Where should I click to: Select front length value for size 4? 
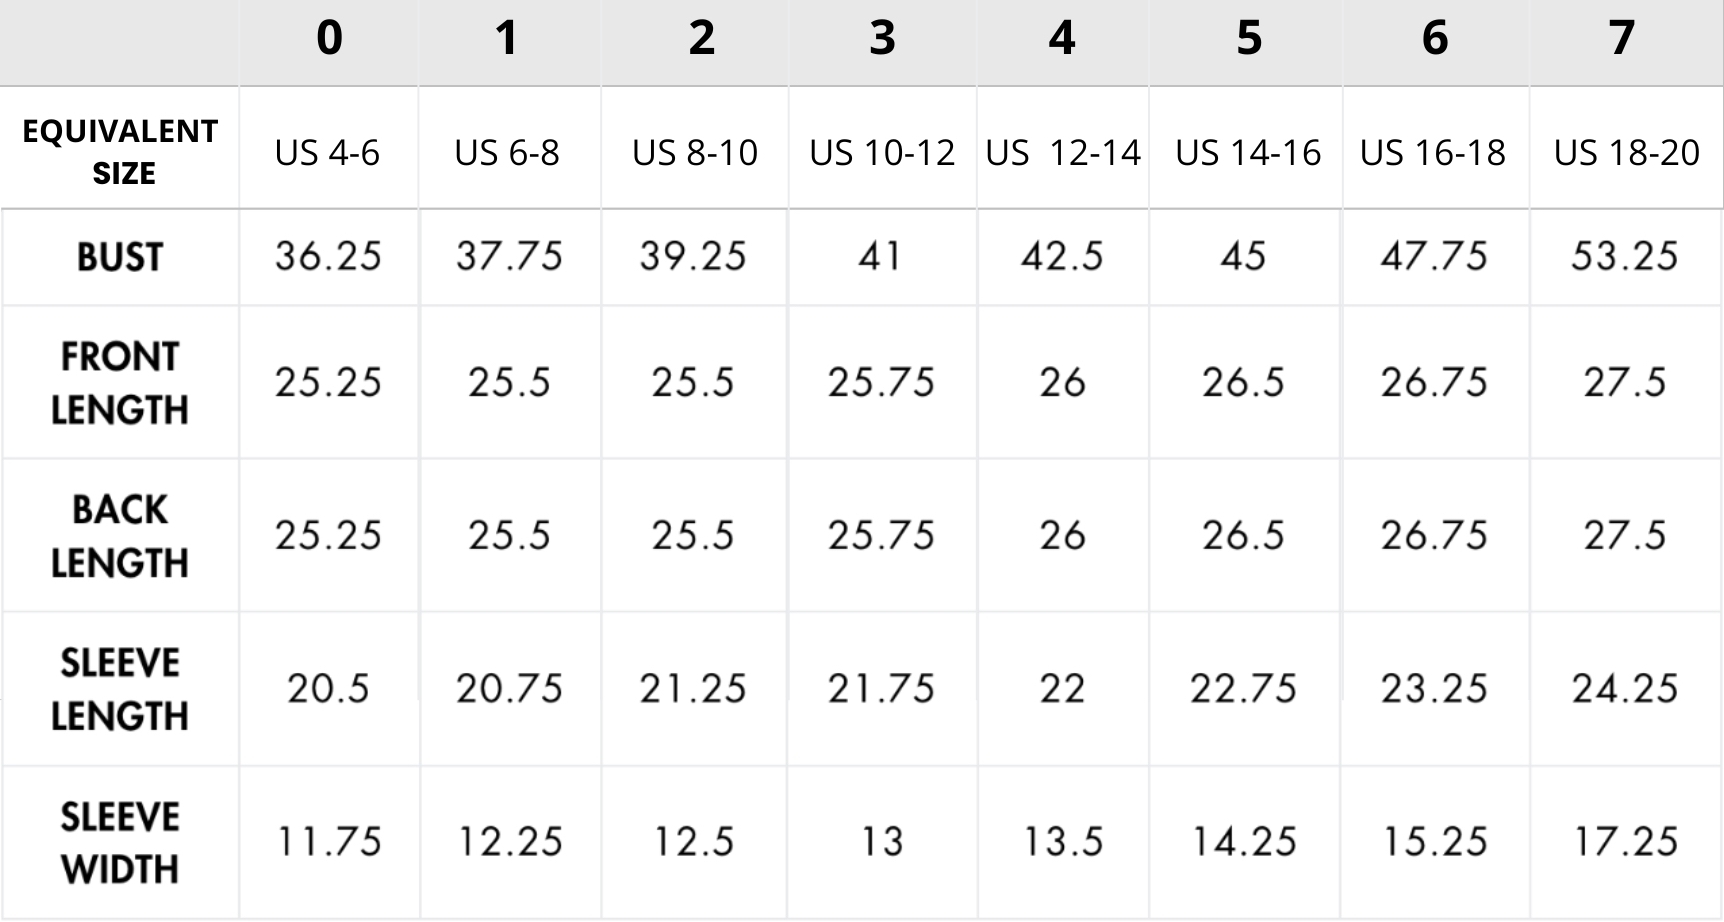[1062, 383]
